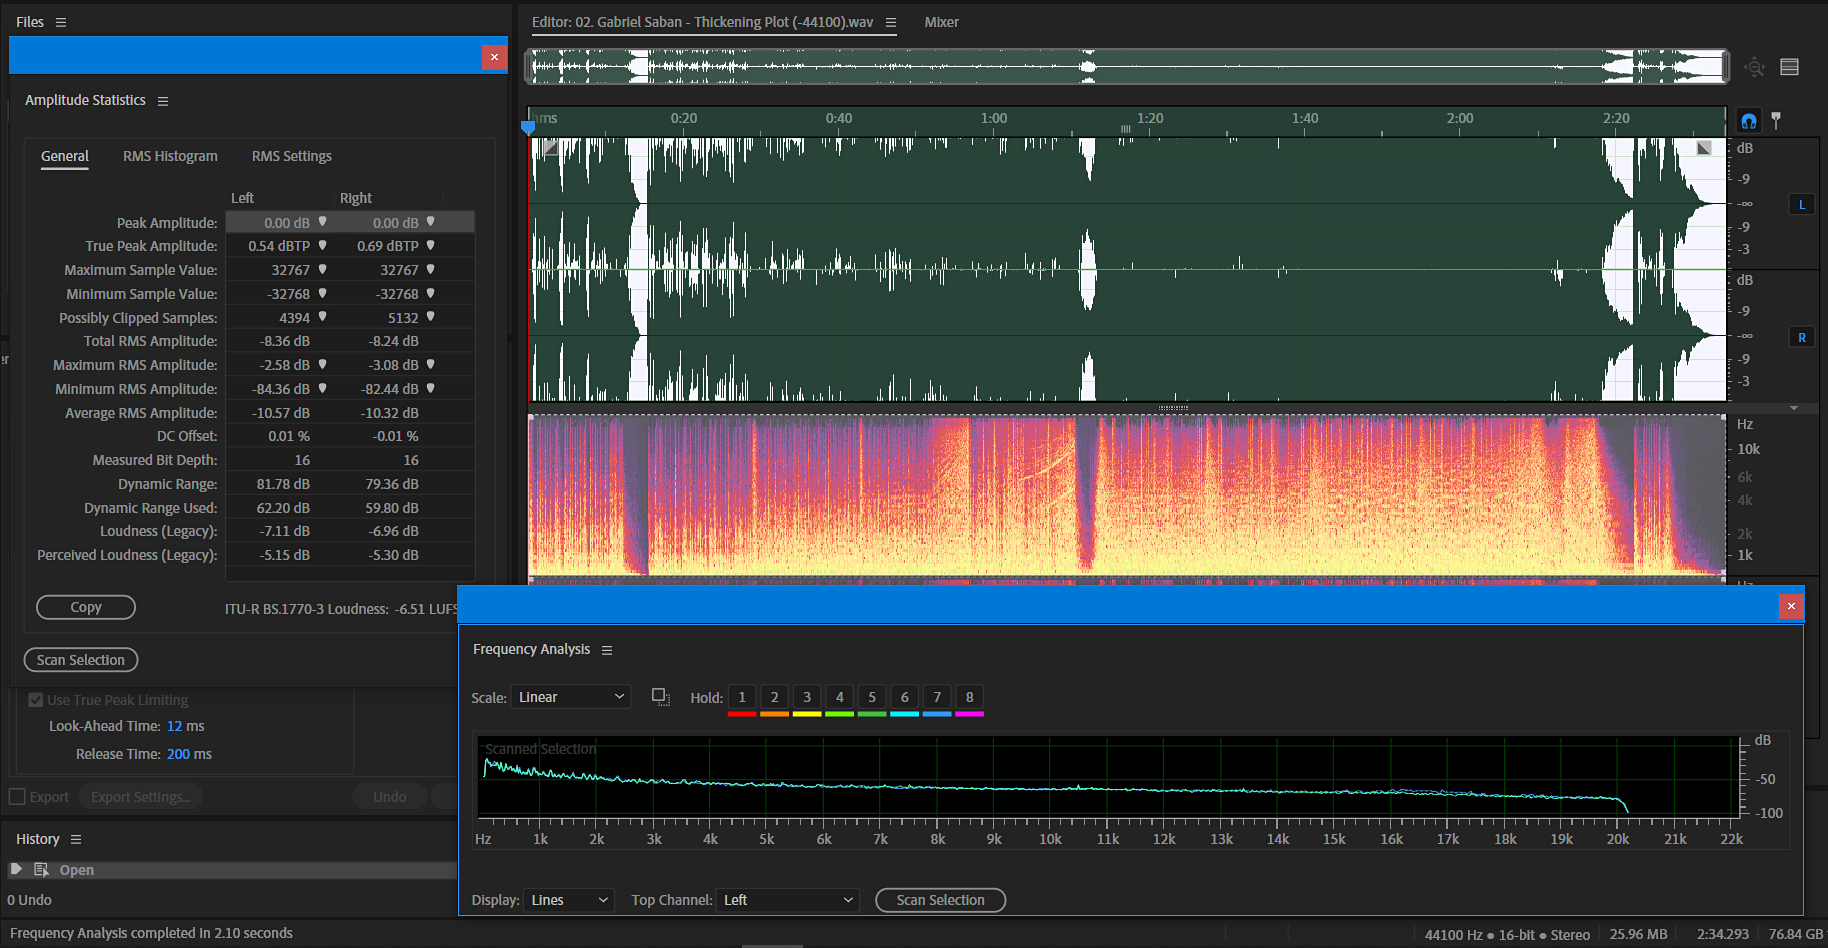Enable snapping with the magnet icon

coord(1748,120)
